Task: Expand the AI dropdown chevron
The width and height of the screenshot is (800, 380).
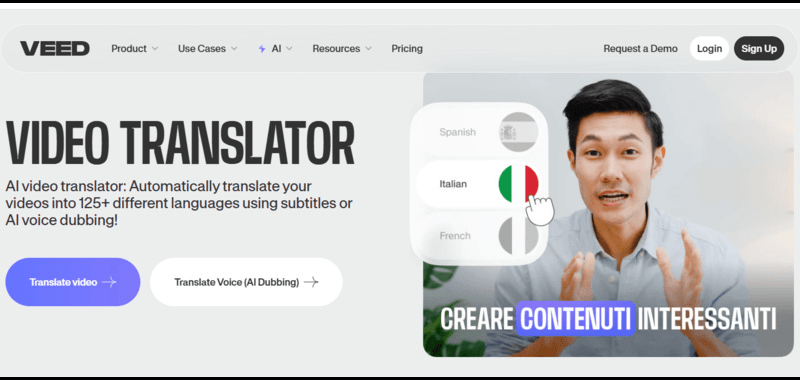Action: pos(289,49)
